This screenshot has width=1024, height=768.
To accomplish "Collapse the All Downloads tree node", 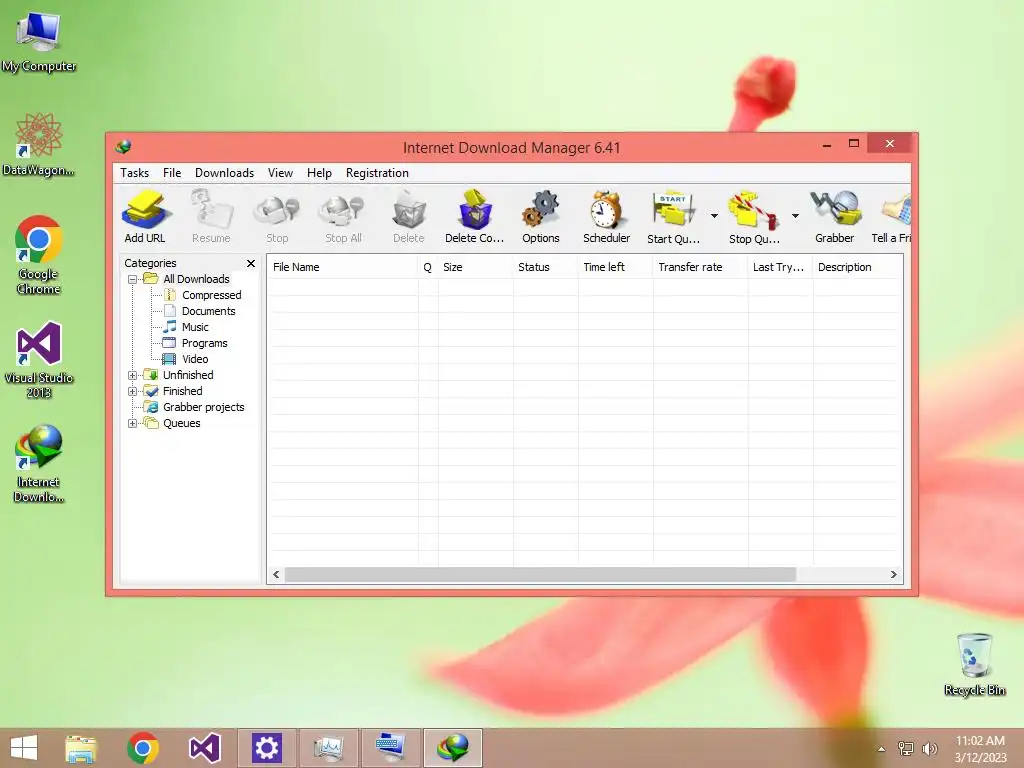I will pyautogui.click(x=133, y=280).
